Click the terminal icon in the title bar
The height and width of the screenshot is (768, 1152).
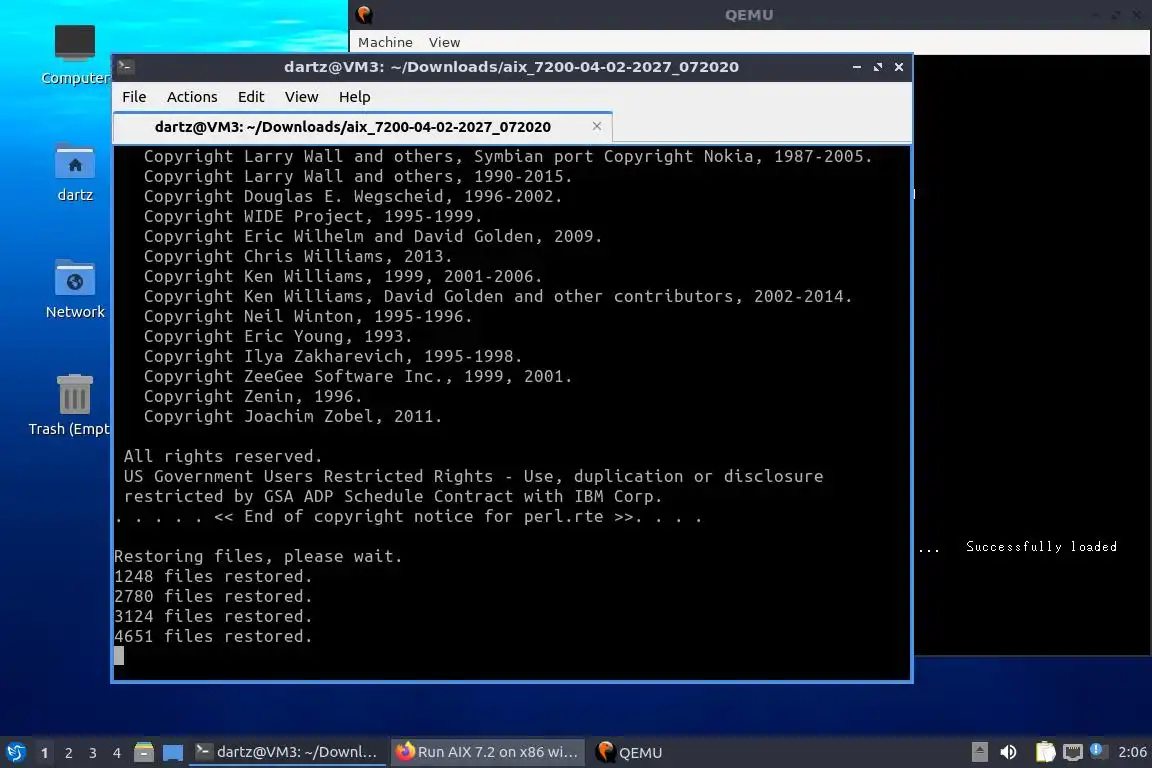click(125, 67)
